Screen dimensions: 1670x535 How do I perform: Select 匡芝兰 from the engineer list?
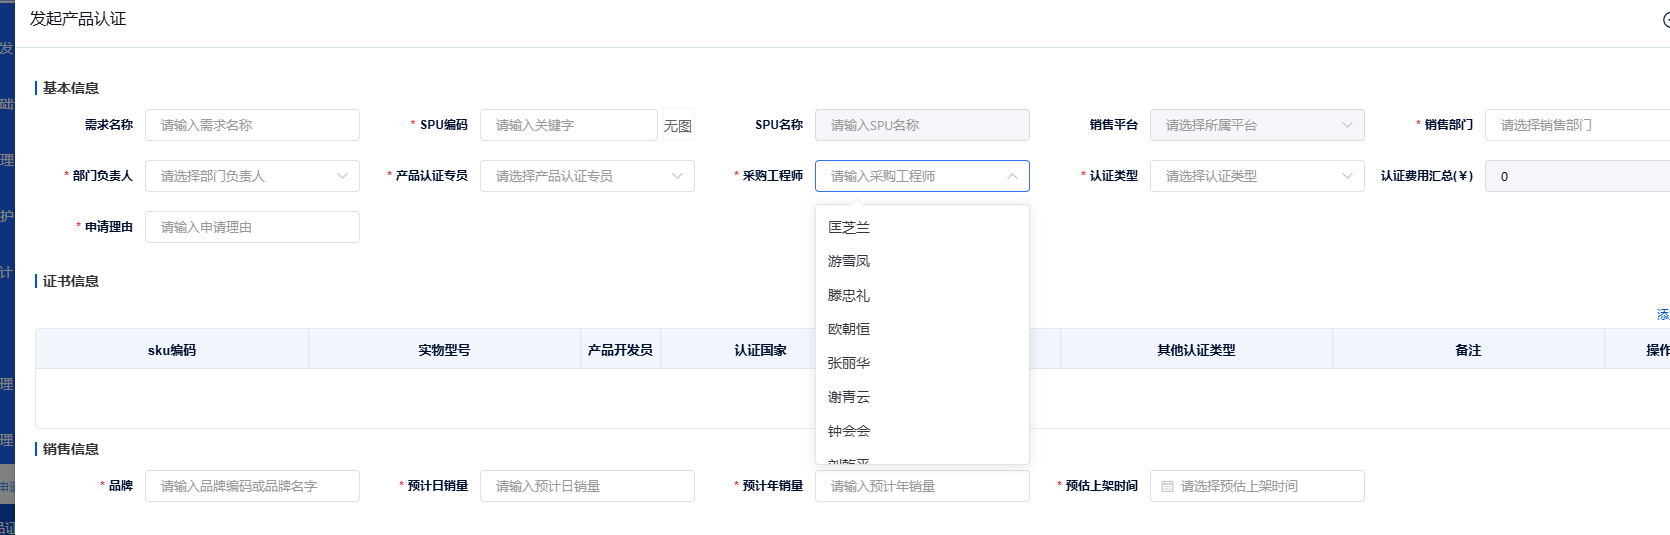(x=849, y=227)
